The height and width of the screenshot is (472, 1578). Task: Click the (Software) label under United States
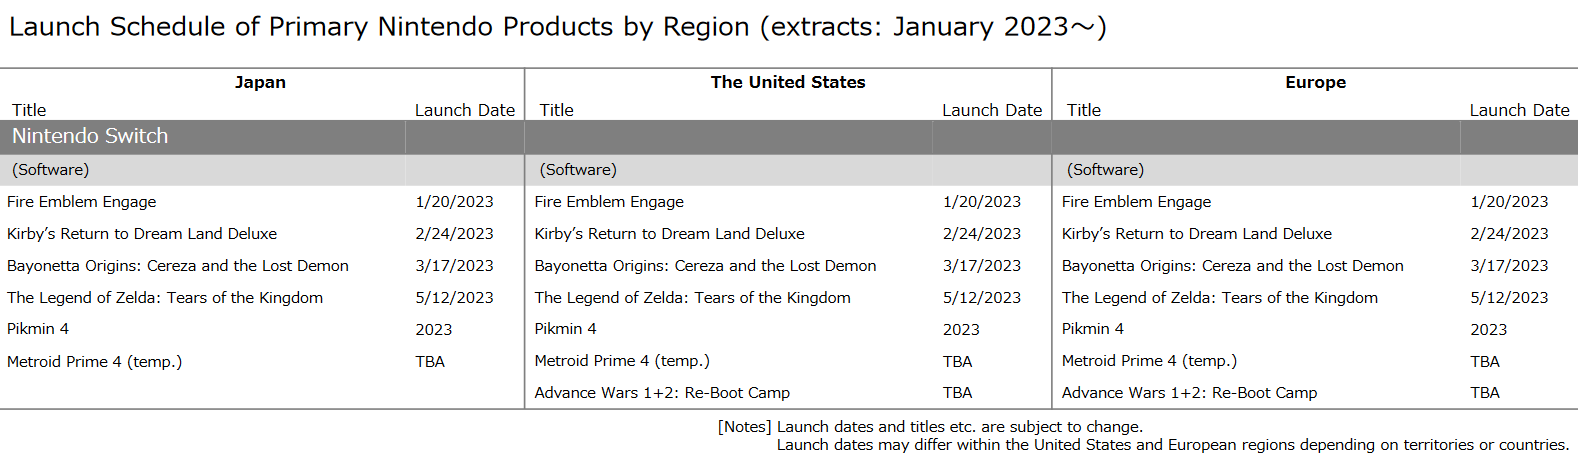coord(578,170)
